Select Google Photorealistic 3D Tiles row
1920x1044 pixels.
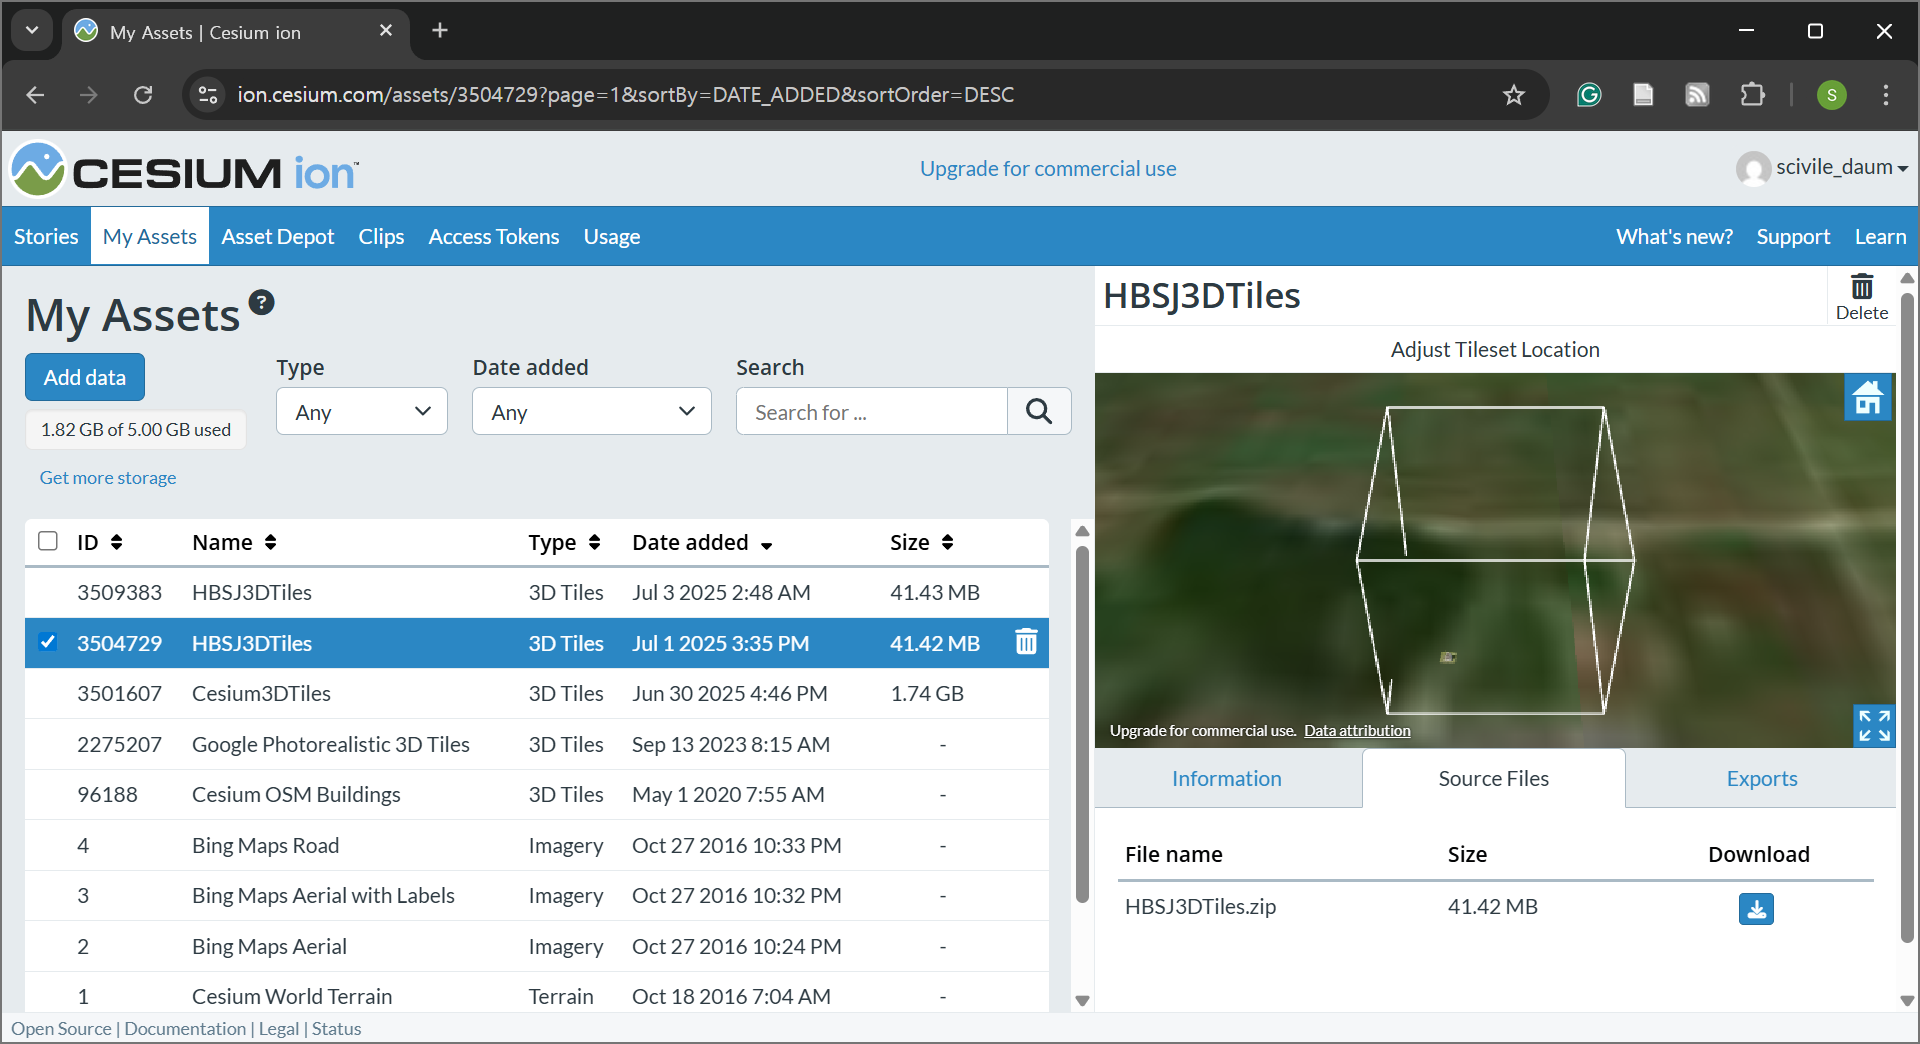537,744
